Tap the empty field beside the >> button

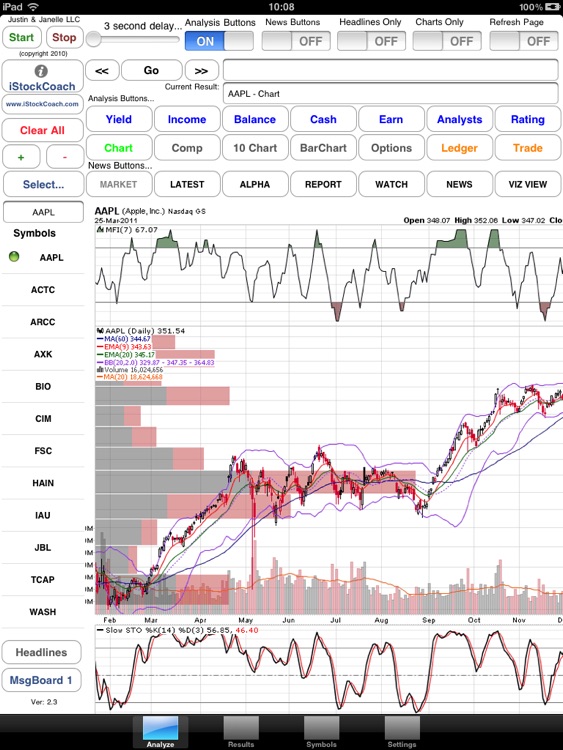pyautogui.click(x=390, y=70)
